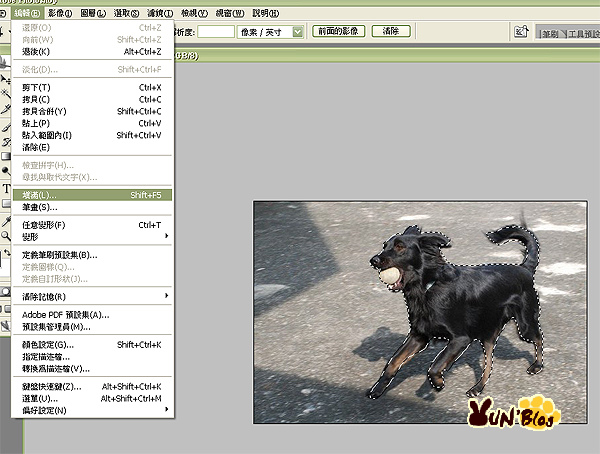The height and width of the screenshot is (454, 600).
Task: Click the dog photo canvas
Action: click(420, 312)
